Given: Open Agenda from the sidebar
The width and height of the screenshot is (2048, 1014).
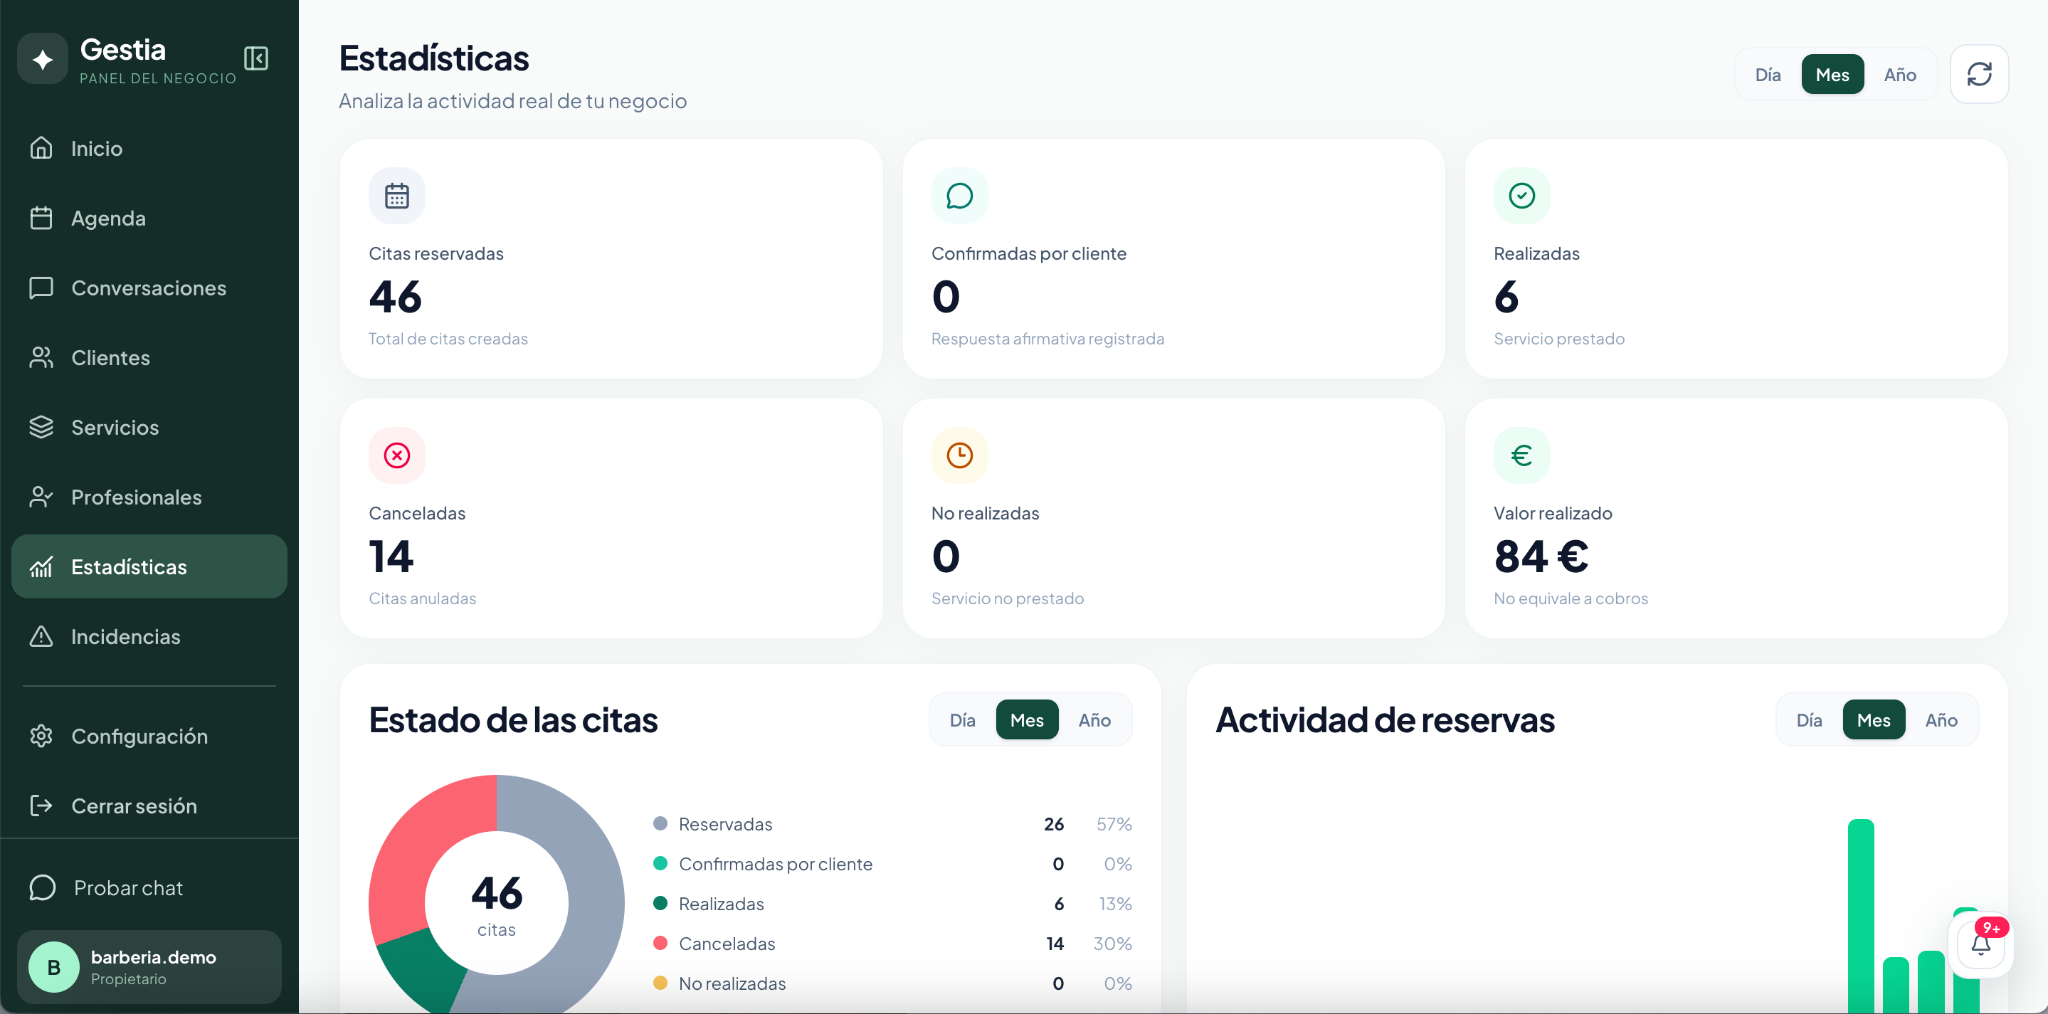Looking at the screenshot, I should [149, 218].
